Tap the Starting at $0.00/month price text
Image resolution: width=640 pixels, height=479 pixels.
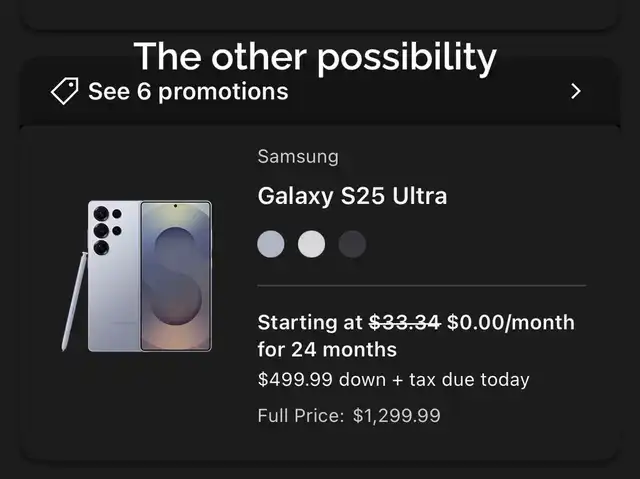416,336
